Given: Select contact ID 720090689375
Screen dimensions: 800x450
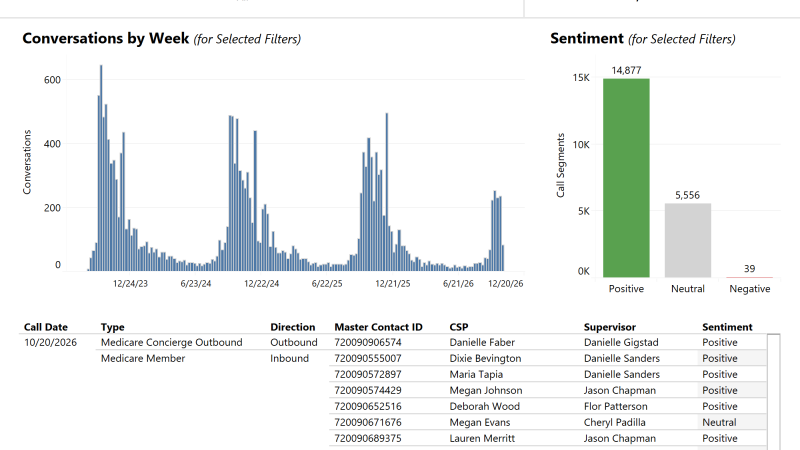Looking at the screenshot, I should click(x=368, y=438).
